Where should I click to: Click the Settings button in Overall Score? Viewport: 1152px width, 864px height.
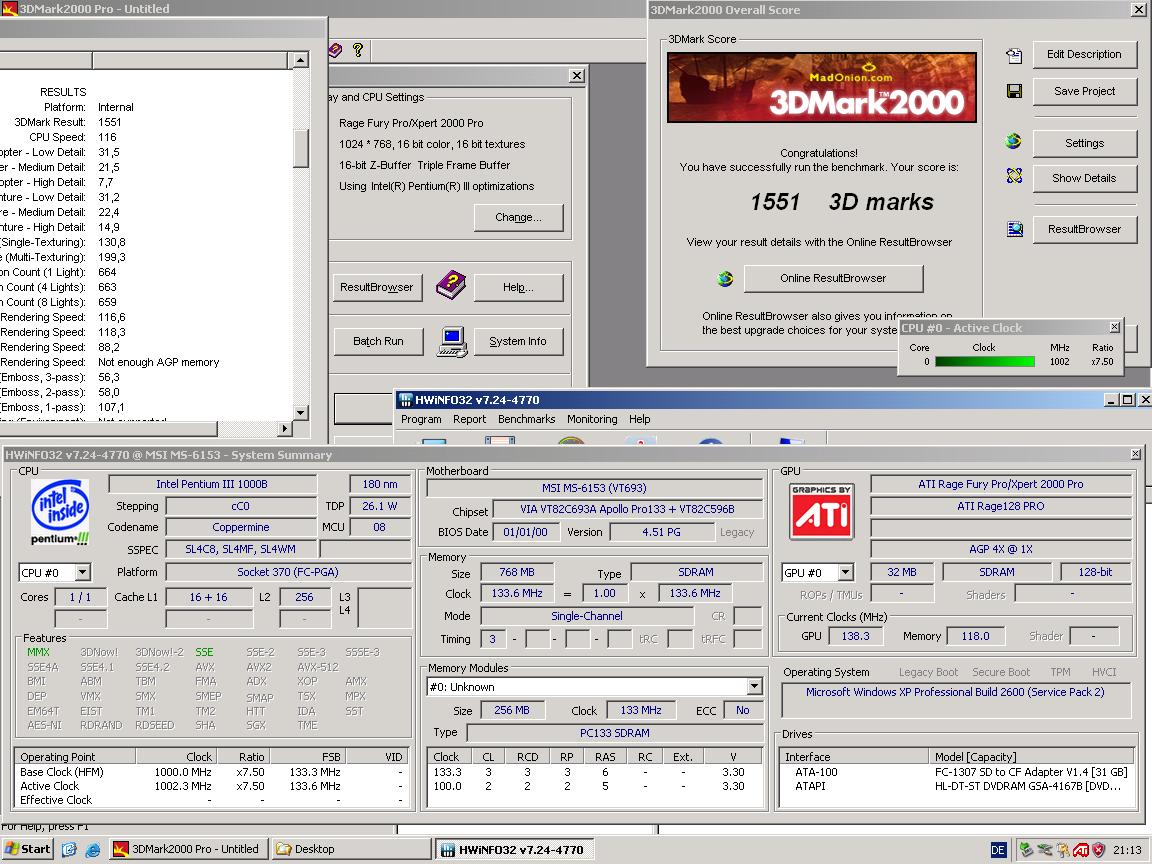(x=1084, y=143)
